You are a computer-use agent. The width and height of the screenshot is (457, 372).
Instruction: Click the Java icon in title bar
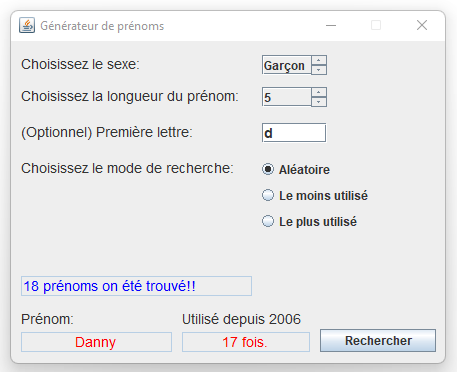pyautogui.click(x=27, y=25)
